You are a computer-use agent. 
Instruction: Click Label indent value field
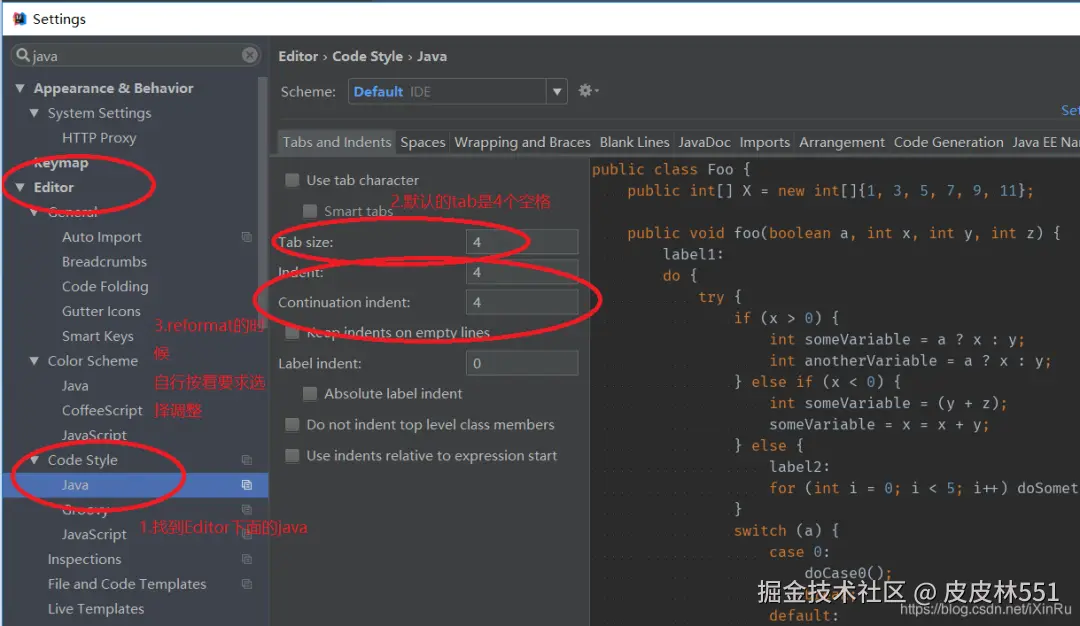522,363
